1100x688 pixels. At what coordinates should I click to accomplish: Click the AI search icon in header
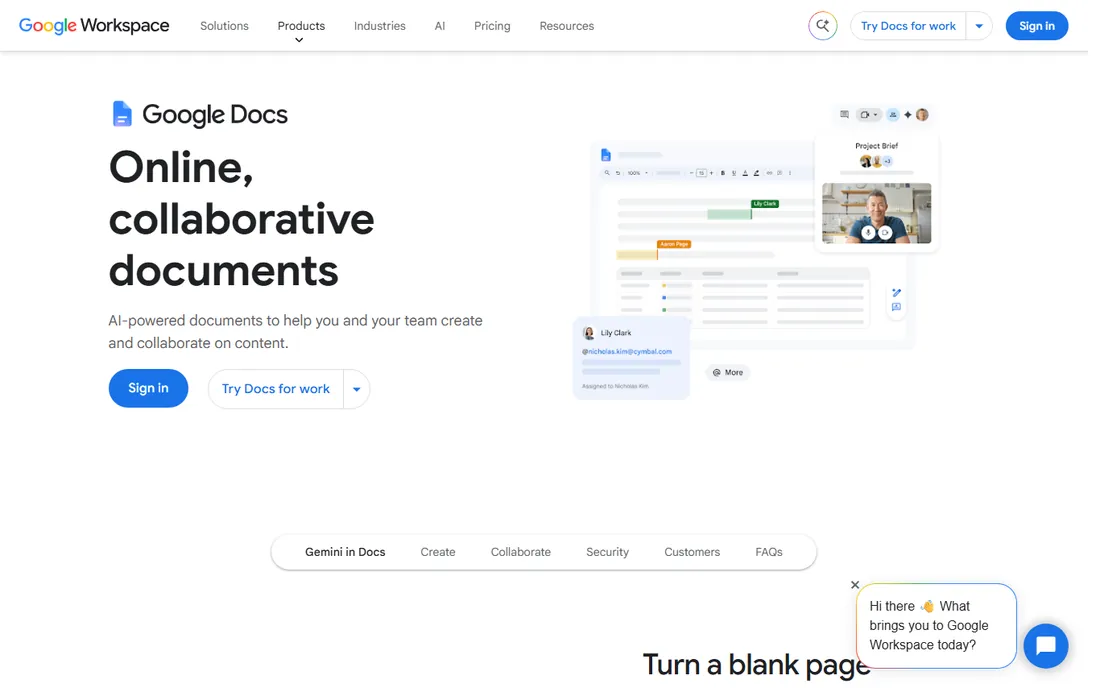tap(822, 26)
